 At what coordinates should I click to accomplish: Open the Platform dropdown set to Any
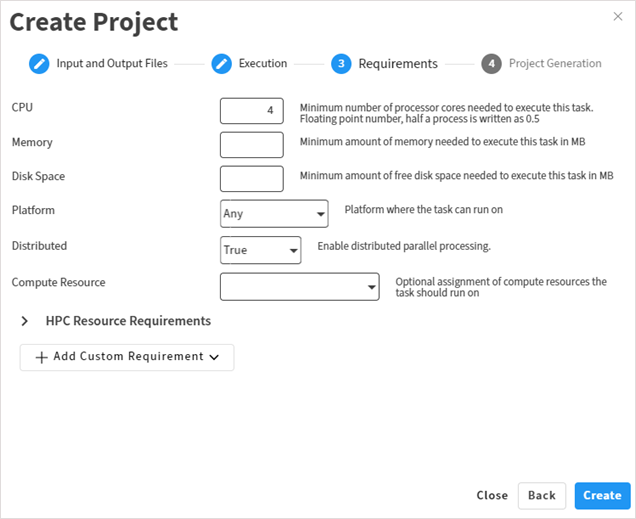coord(274,213)
